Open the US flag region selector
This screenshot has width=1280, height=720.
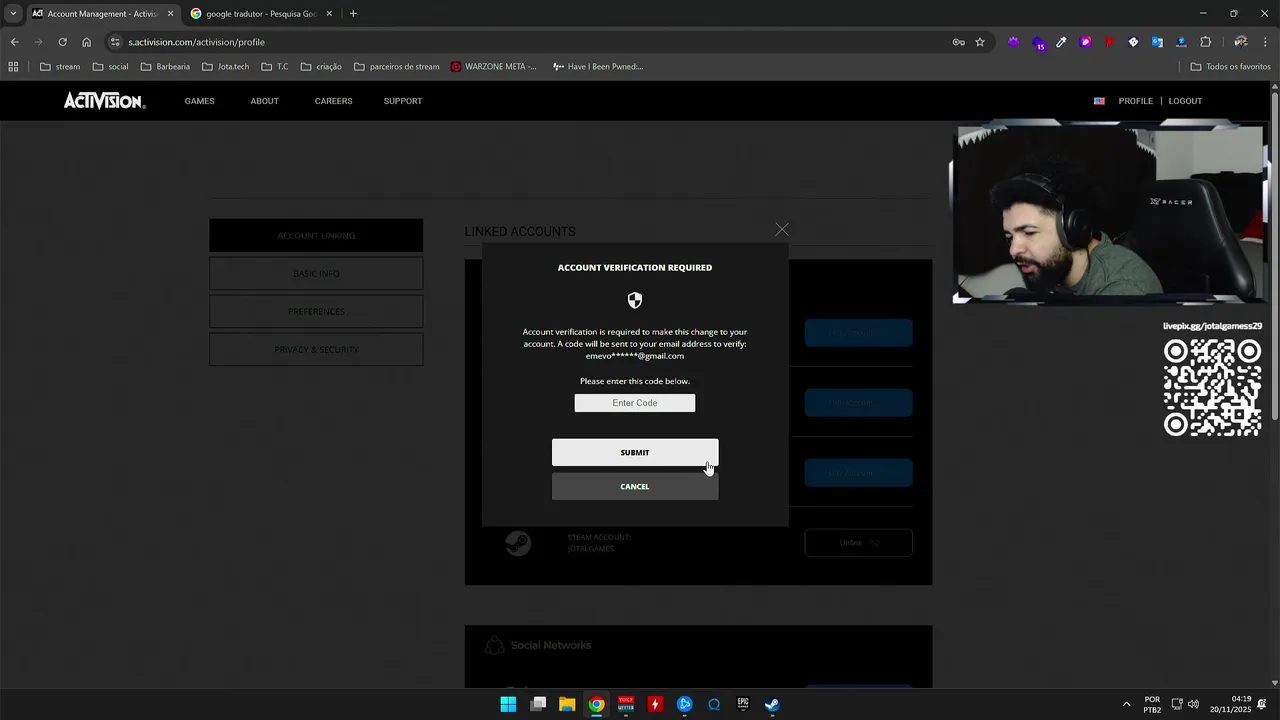pos(1099,101)
